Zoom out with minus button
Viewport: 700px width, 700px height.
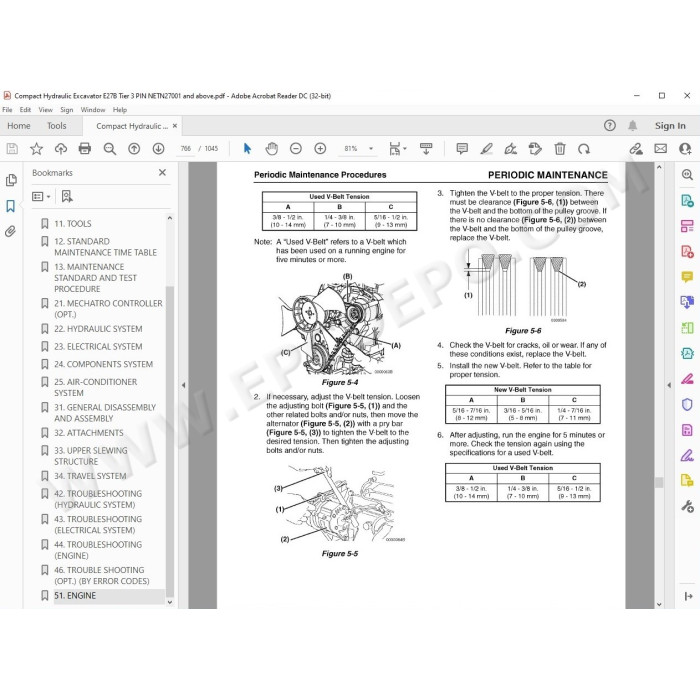(x=296, y=149)
